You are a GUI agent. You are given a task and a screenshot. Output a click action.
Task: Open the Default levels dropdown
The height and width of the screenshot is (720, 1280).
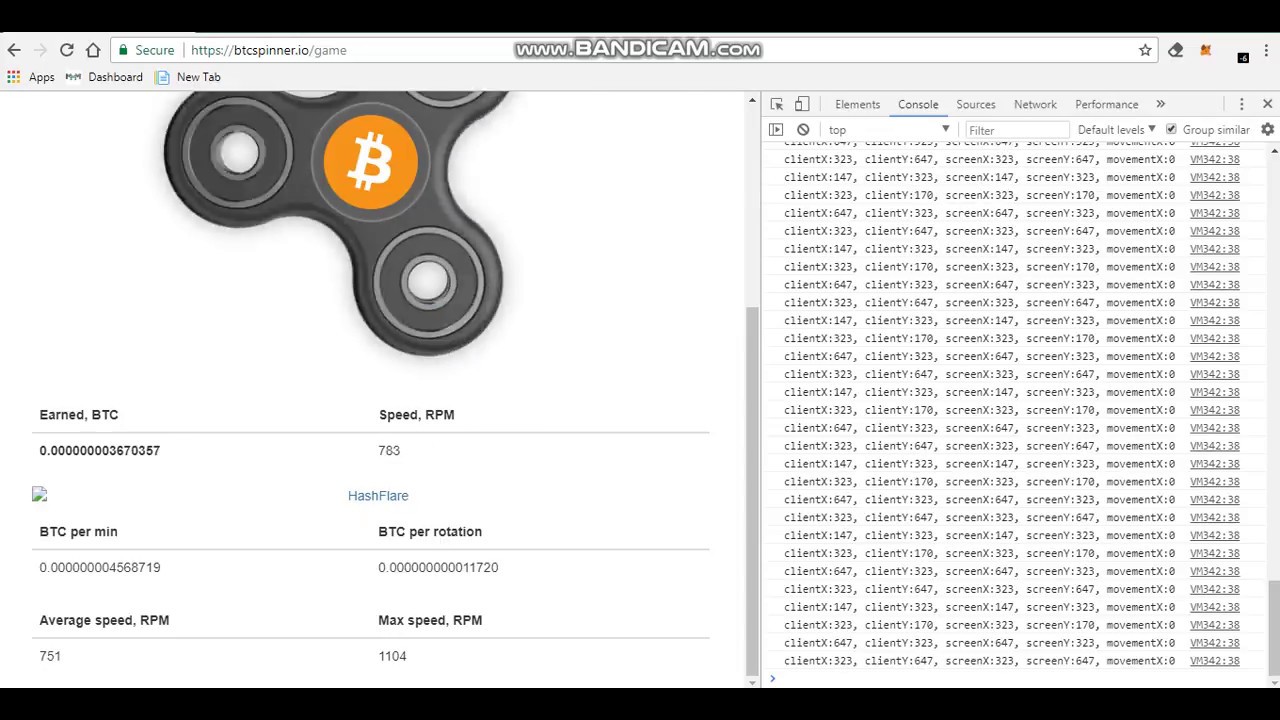pyautogui.click(x=1116, y=130)
